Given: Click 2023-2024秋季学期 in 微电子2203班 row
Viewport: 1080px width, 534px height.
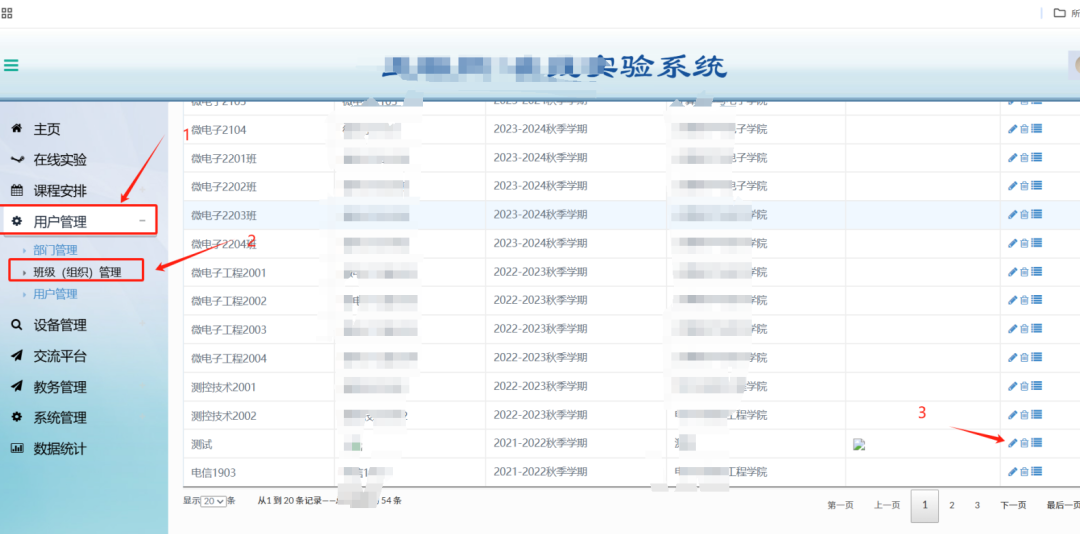Looking at the screenshot, I should [x=541, y=215].
